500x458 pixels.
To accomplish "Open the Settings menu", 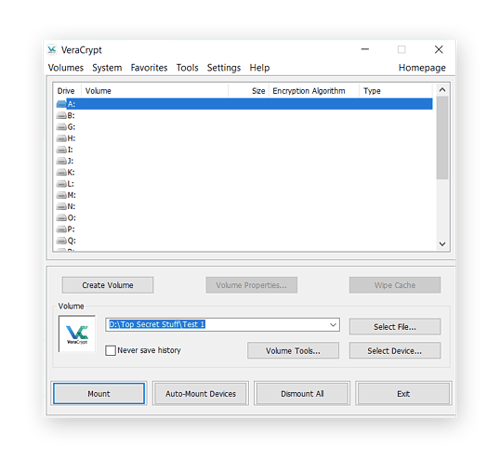I will pos(224,68).
